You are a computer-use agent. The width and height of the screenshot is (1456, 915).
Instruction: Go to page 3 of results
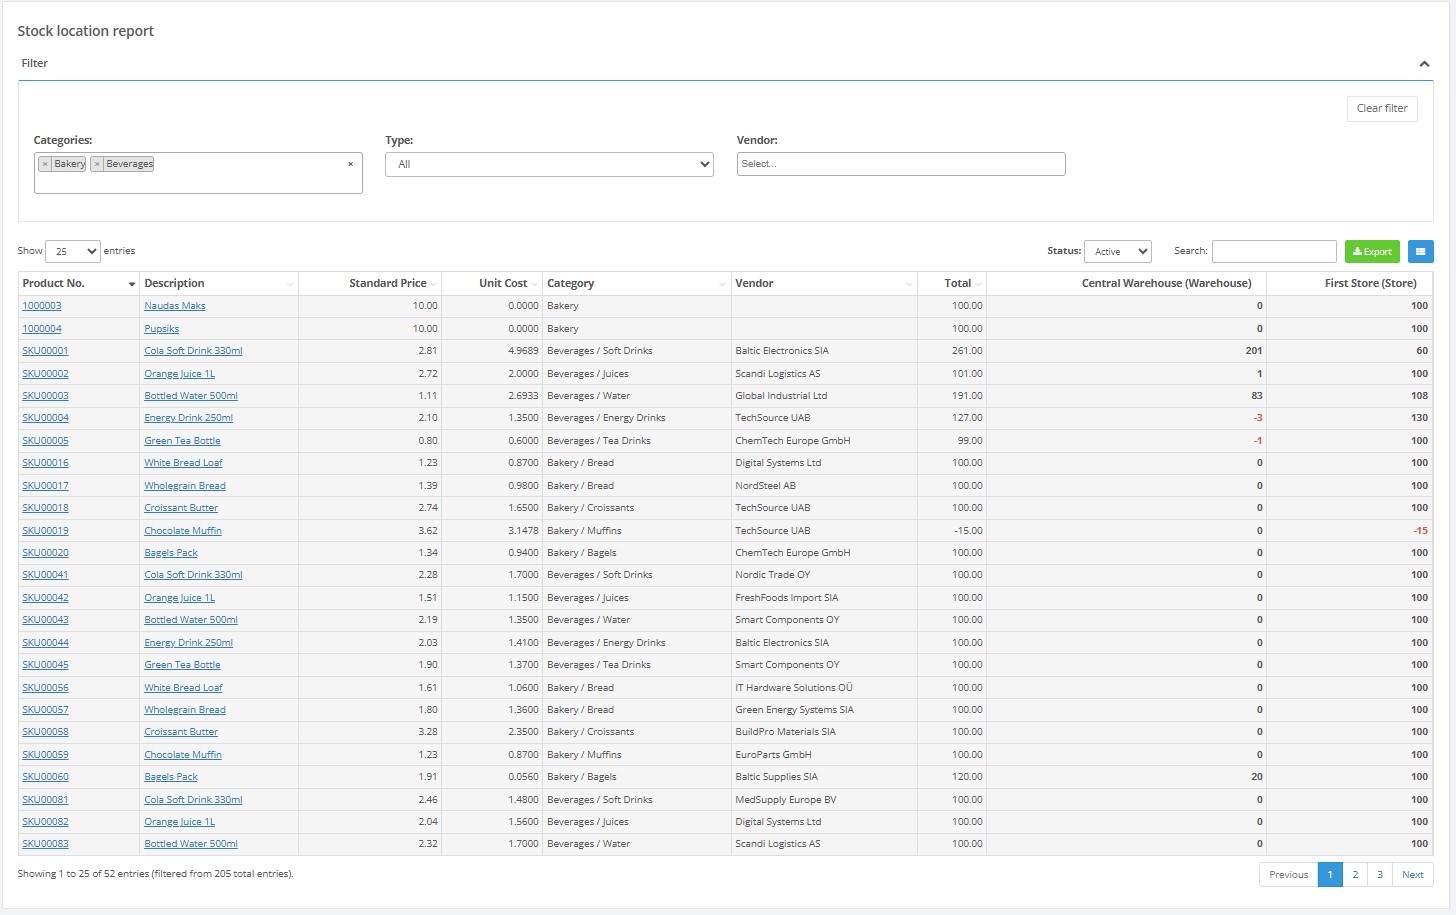coord(1380,874)
